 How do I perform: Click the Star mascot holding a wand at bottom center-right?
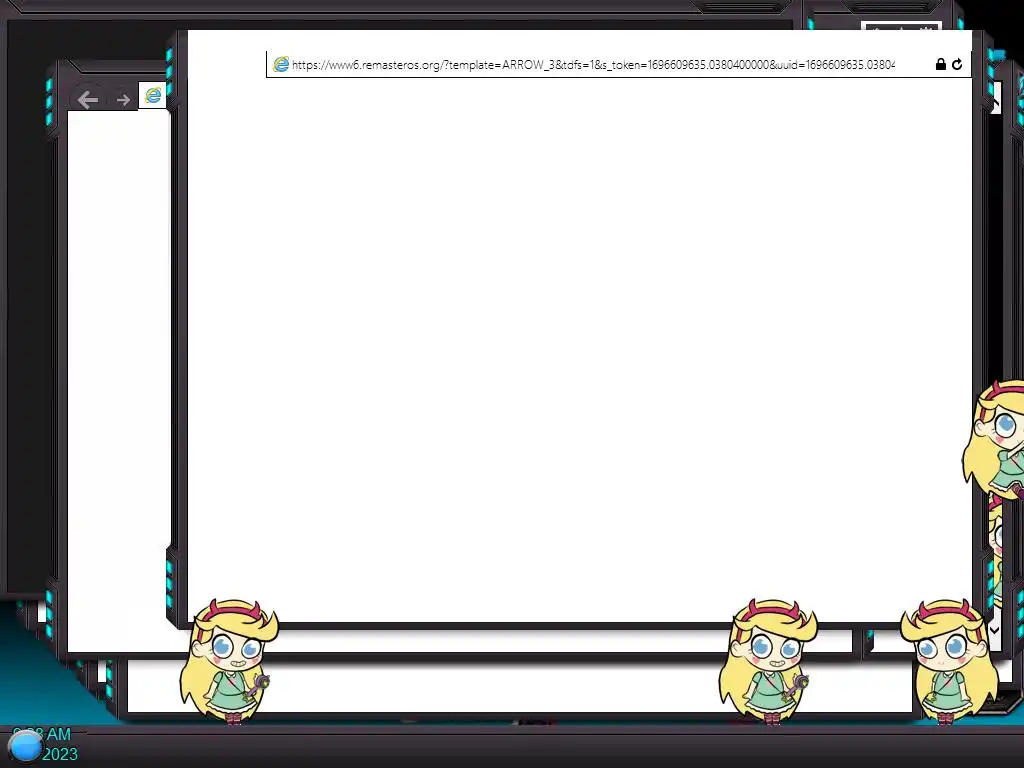pyautogui.click(x=769, y=661)
